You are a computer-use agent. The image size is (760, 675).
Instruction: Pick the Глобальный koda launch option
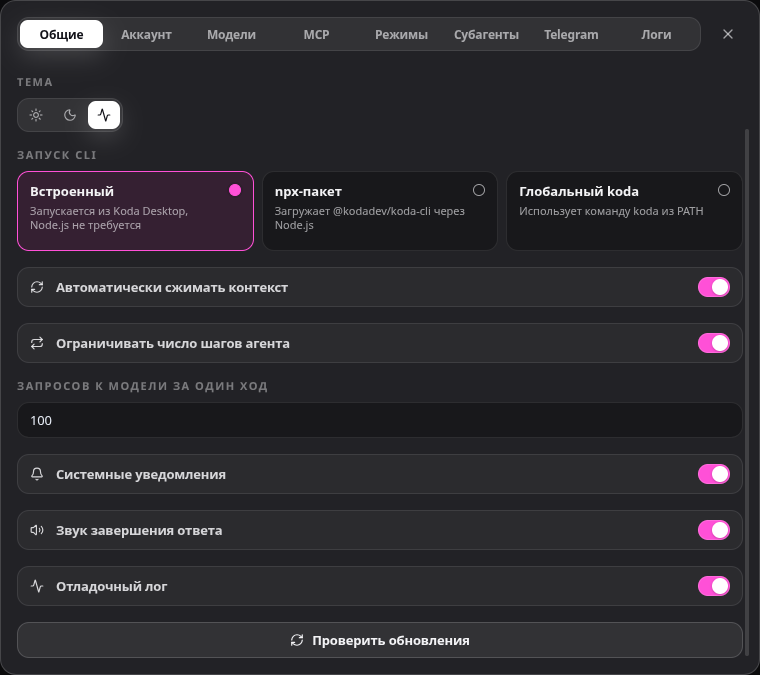pos(624,211)
